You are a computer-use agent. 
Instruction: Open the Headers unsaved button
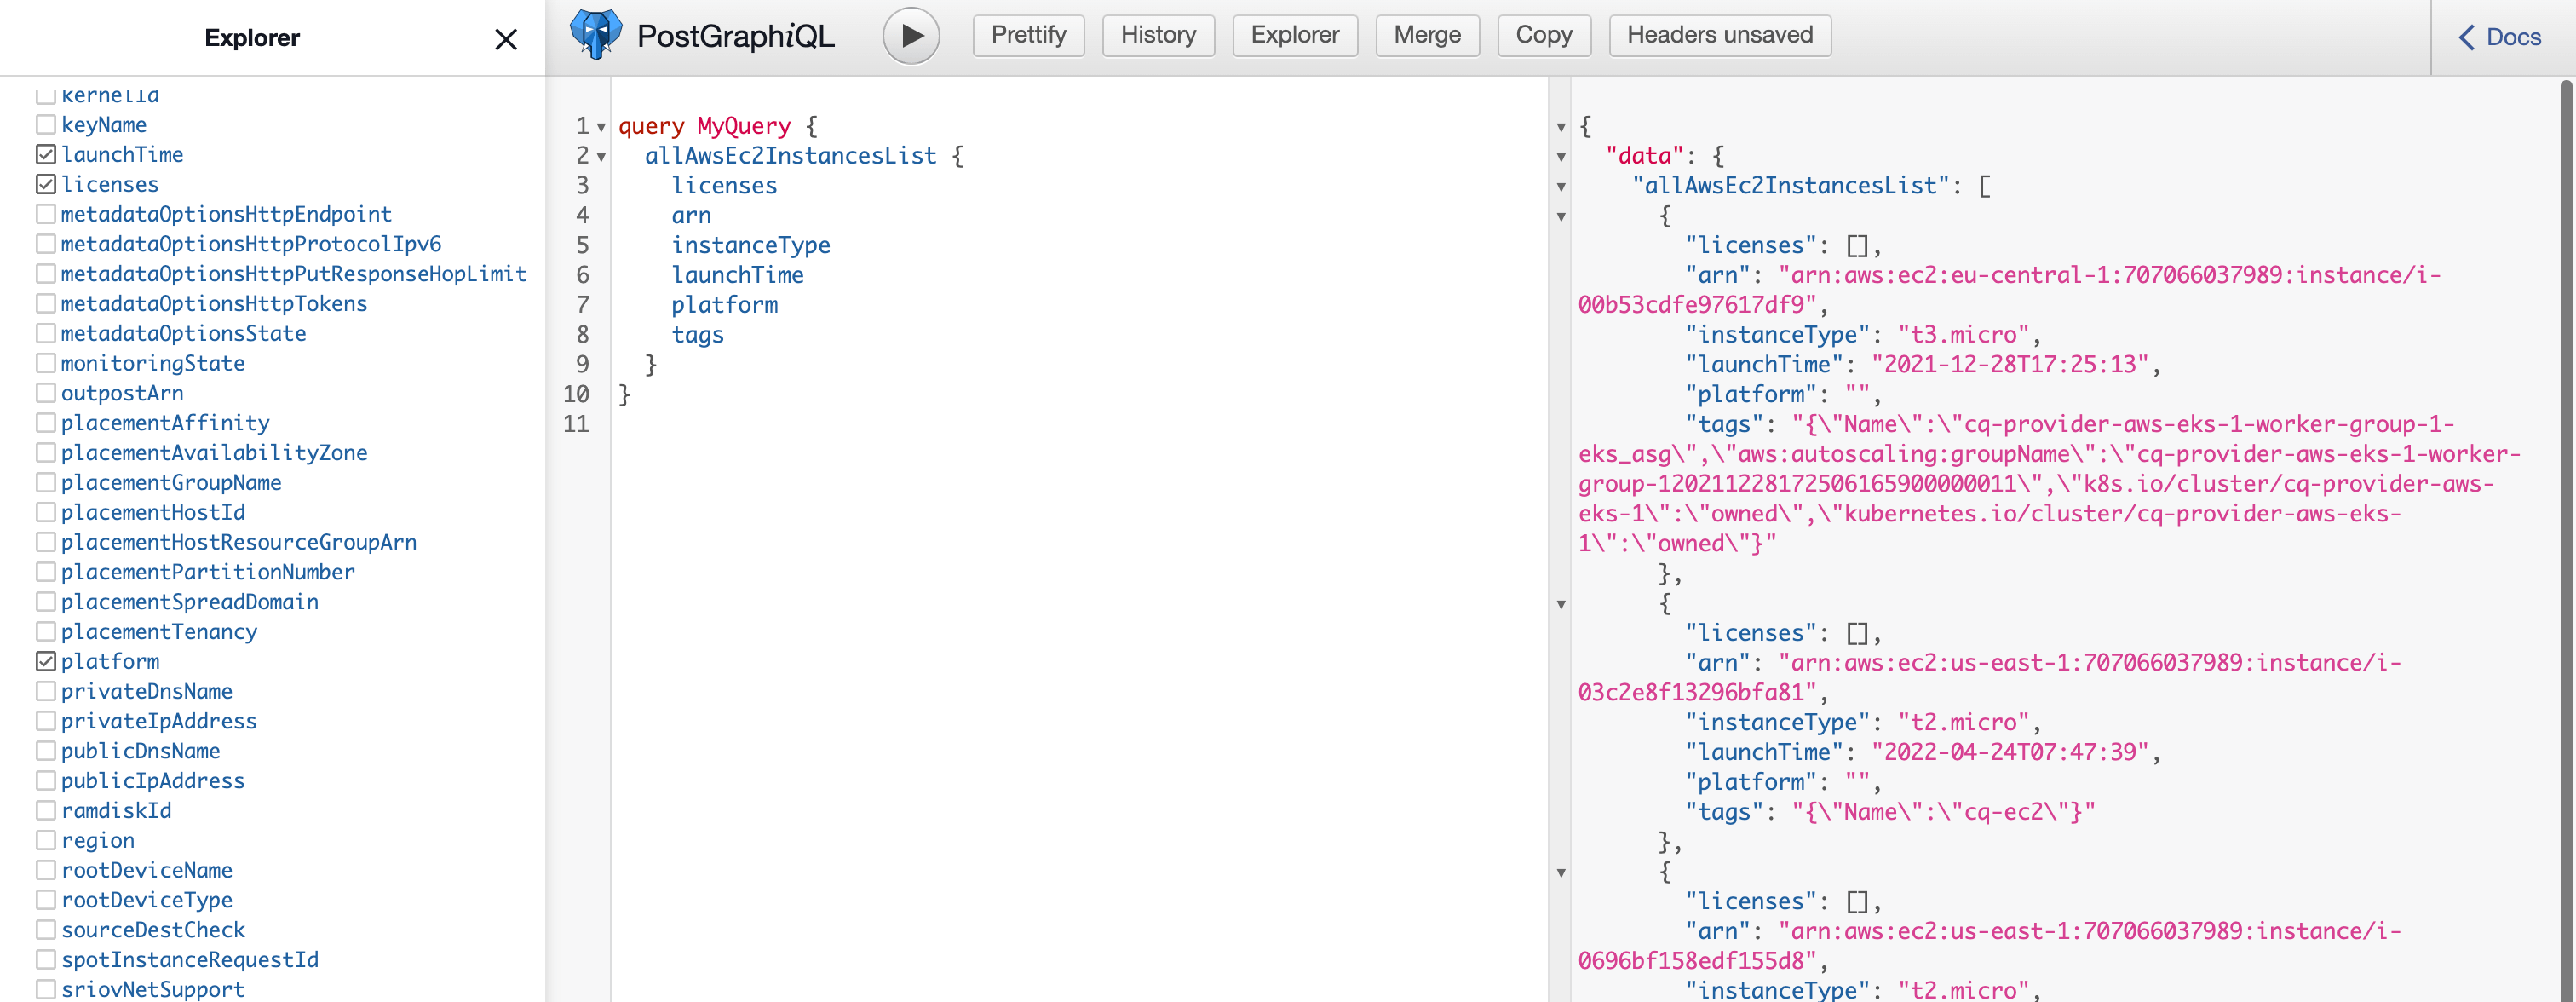pos(1719,35)
